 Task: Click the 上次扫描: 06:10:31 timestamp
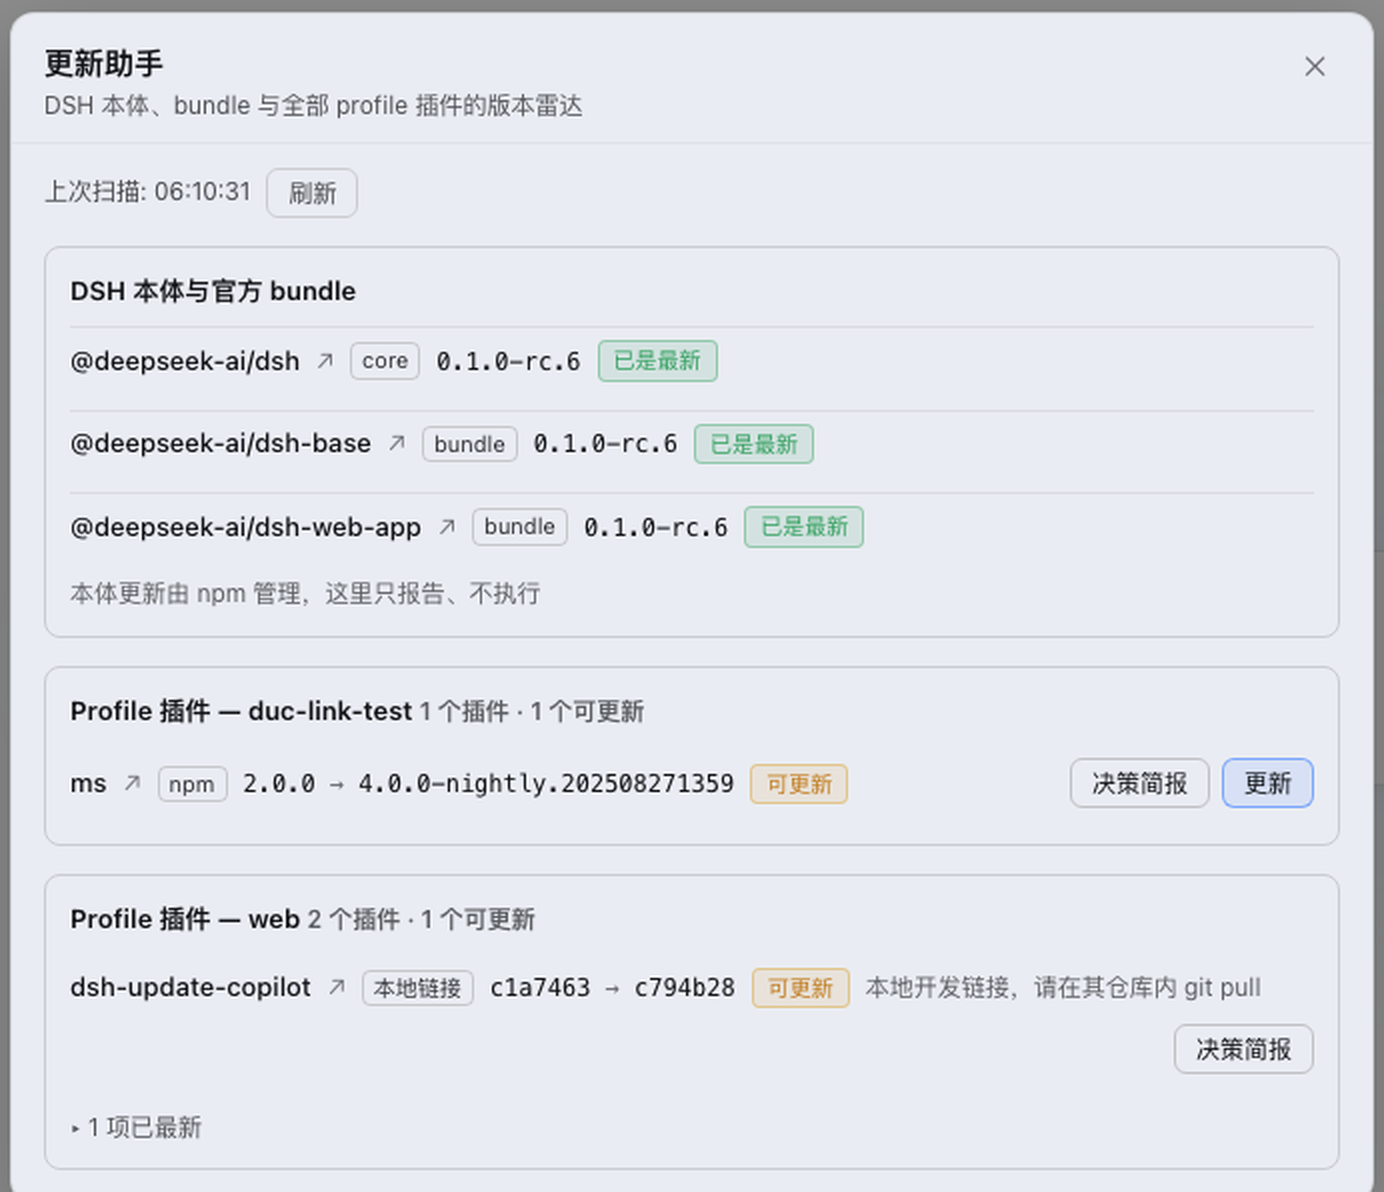[148, 191]
